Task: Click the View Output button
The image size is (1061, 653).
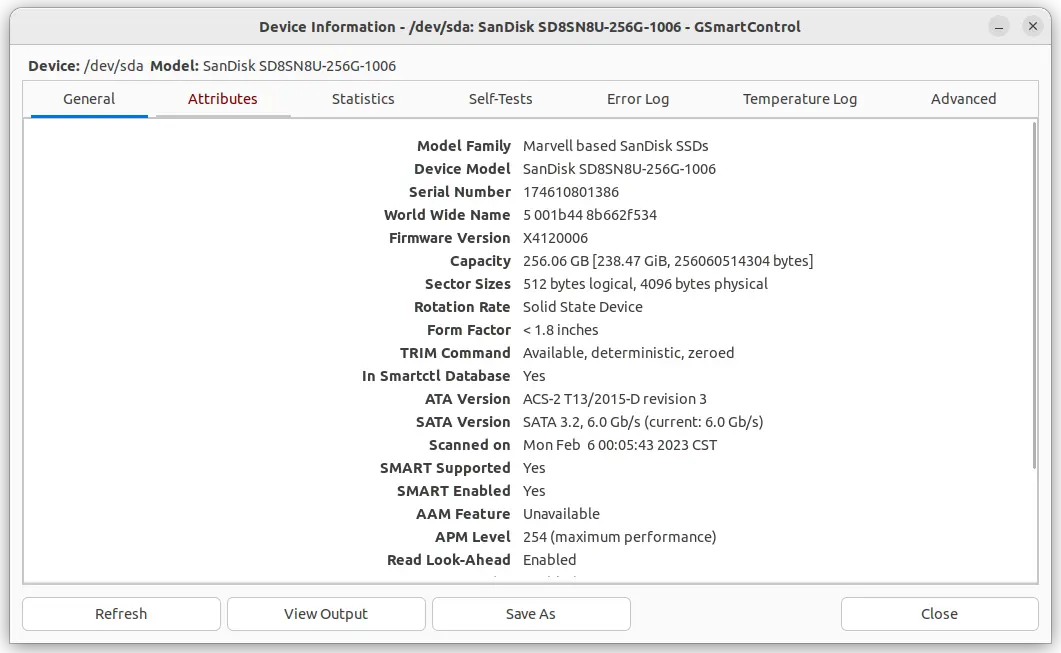Action: click(325, 614)
